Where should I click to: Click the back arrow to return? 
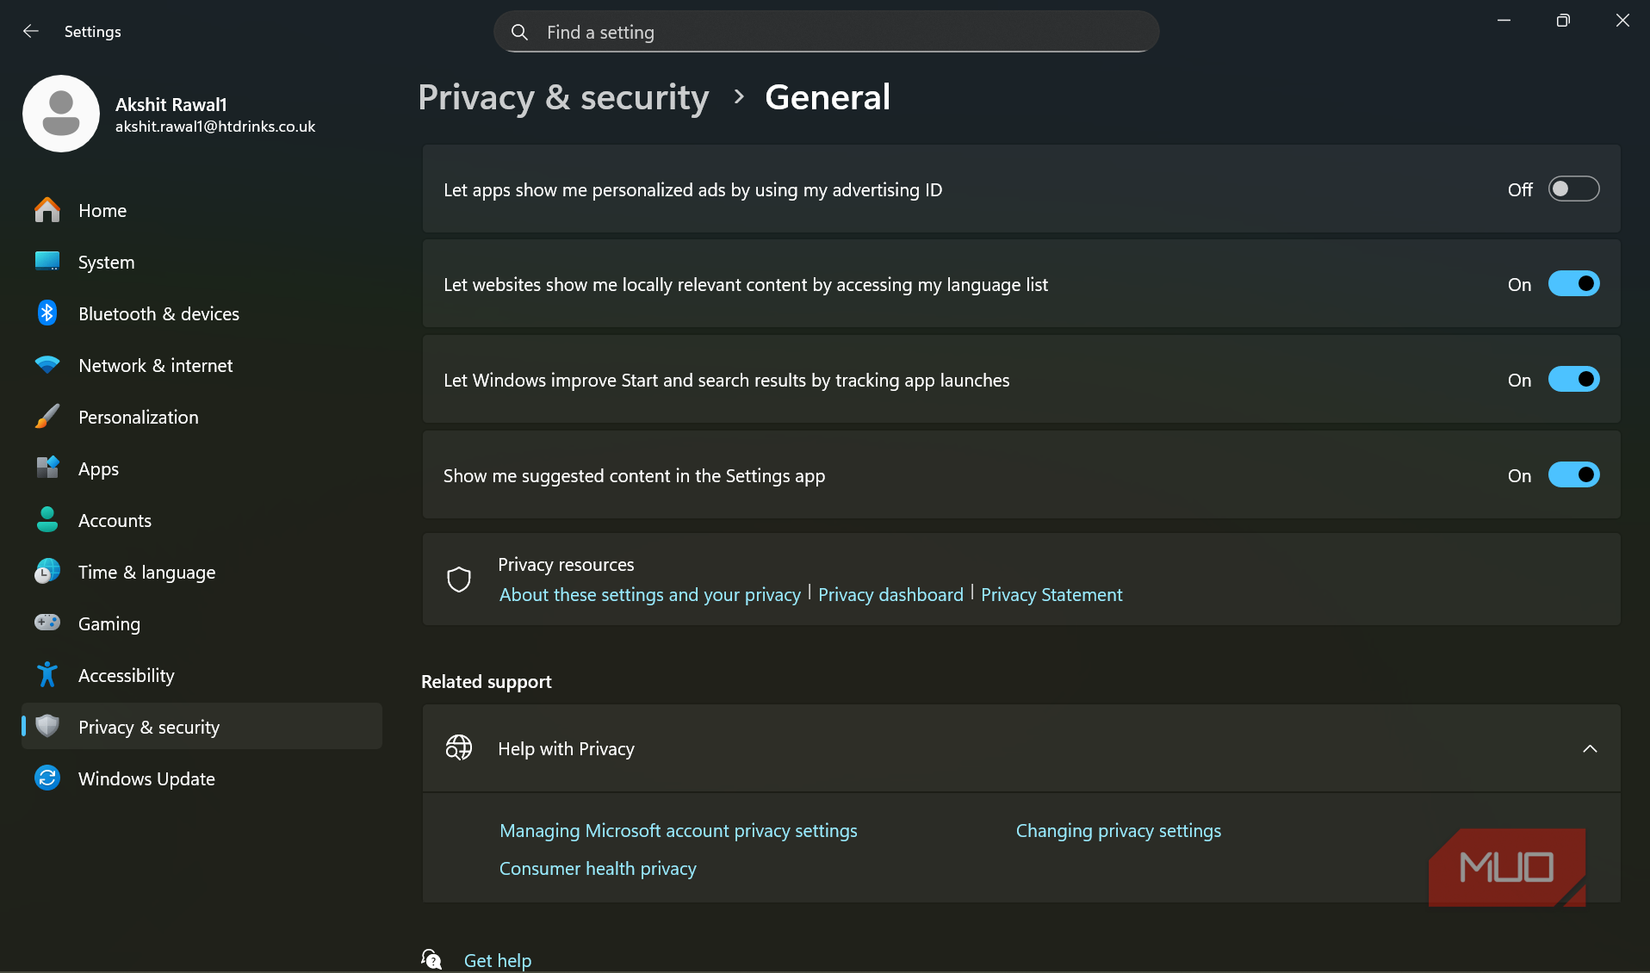(30, 30)
